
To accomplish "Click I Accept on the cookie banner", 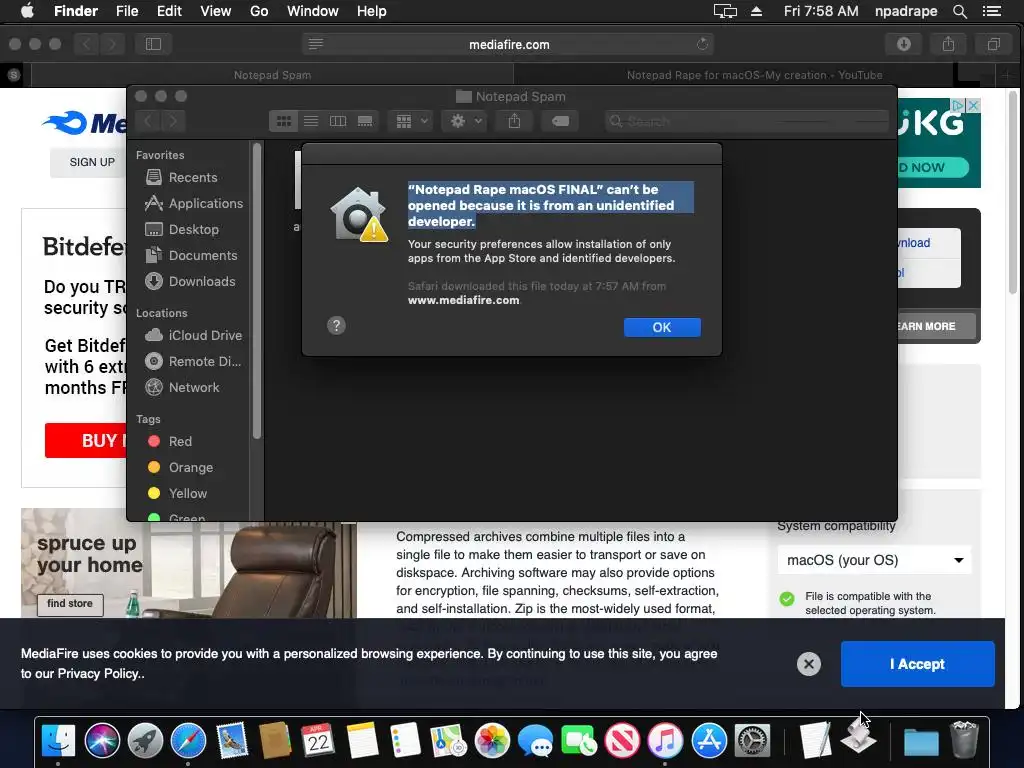I will 918,664.
